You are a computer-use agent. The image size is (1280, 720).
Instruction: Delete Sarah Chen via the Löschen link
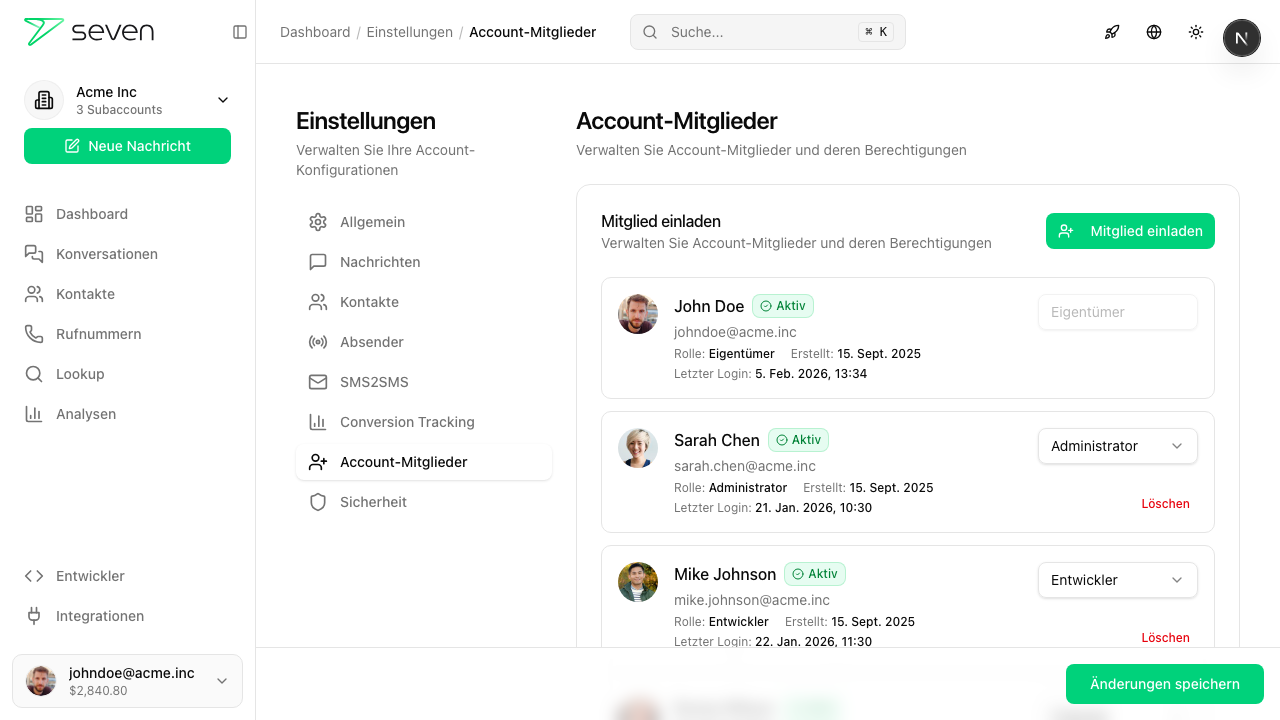(1165, 504)
